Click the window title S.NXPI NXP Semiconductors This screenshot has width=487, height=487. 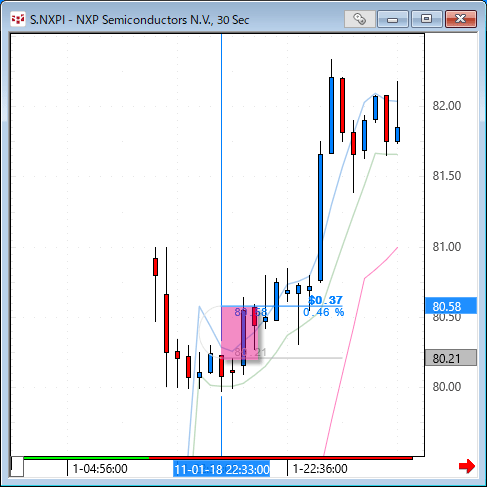[139, 20]
